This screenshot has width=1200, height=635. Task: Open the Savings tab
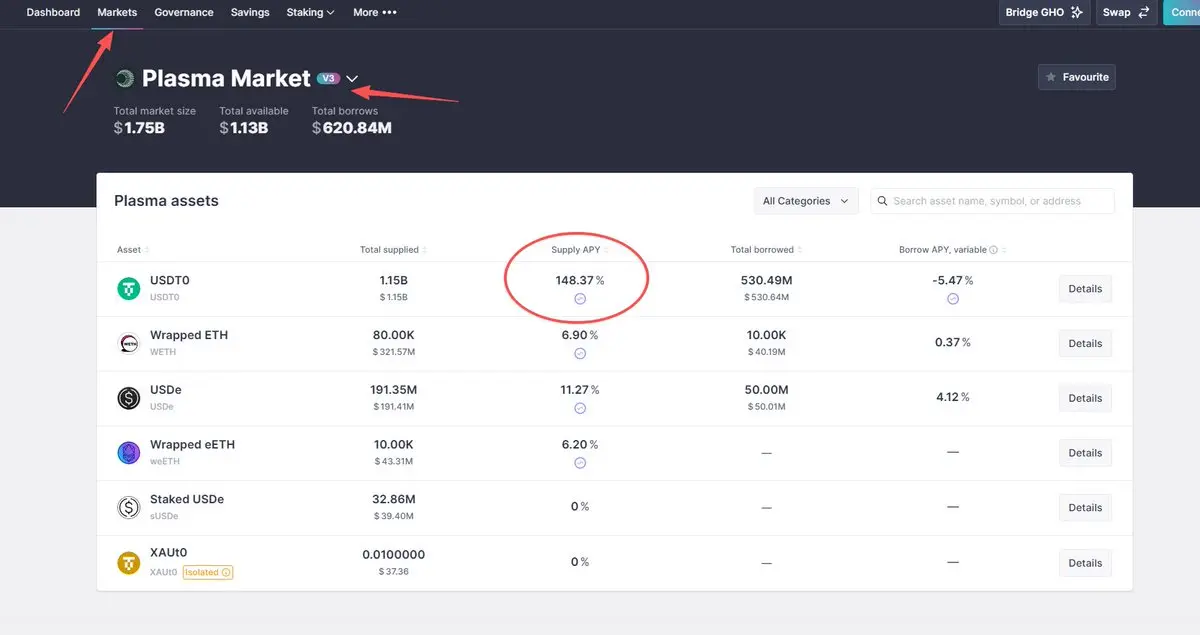(250, 12)
